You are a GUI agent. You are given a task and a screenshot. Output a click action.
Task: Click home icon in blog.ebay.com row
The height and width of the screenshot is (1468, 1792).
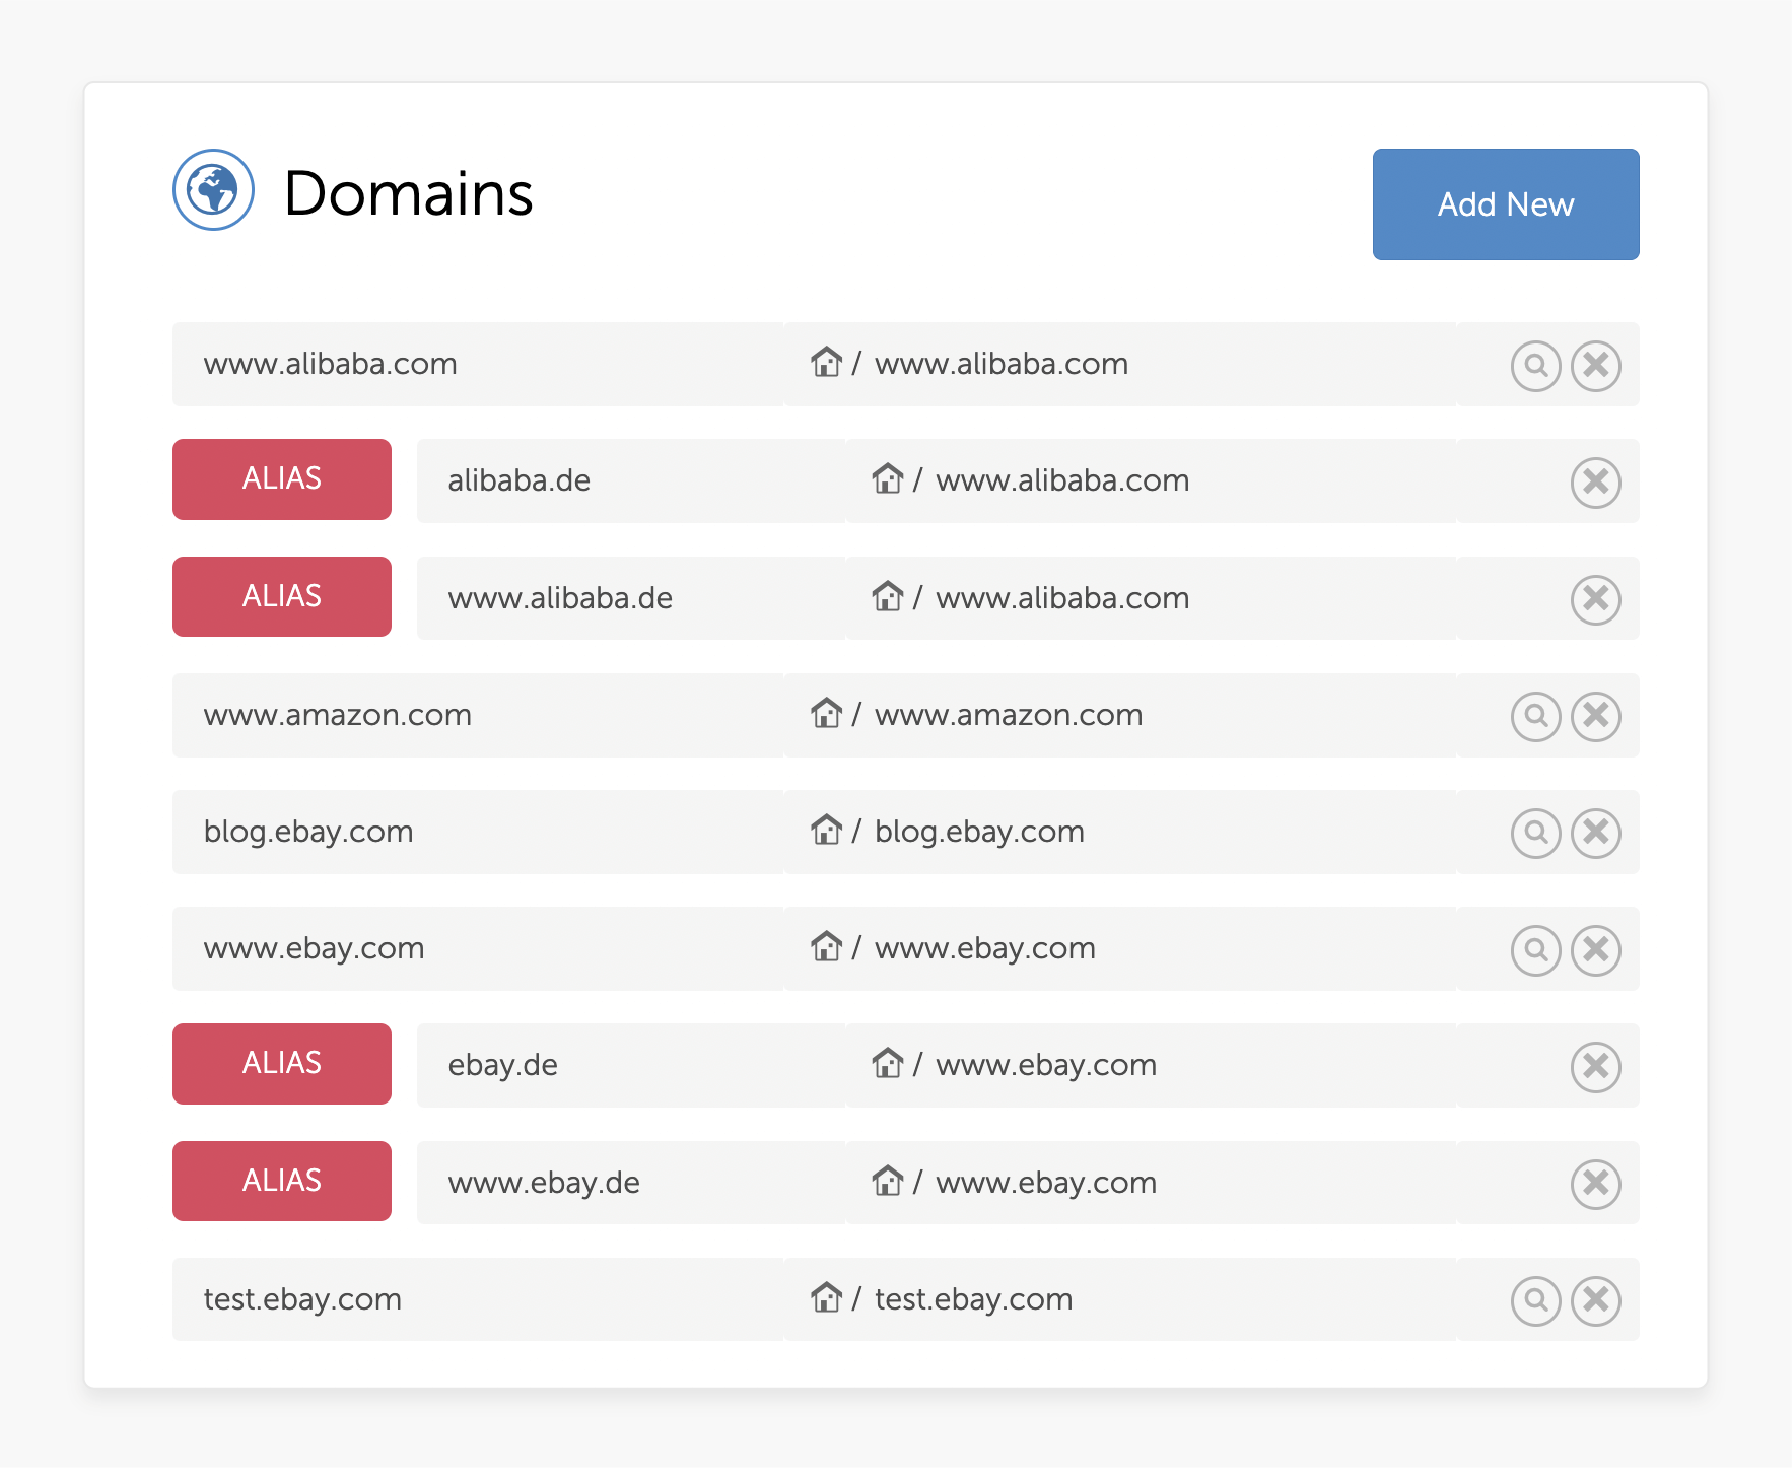tap(826, 829)
